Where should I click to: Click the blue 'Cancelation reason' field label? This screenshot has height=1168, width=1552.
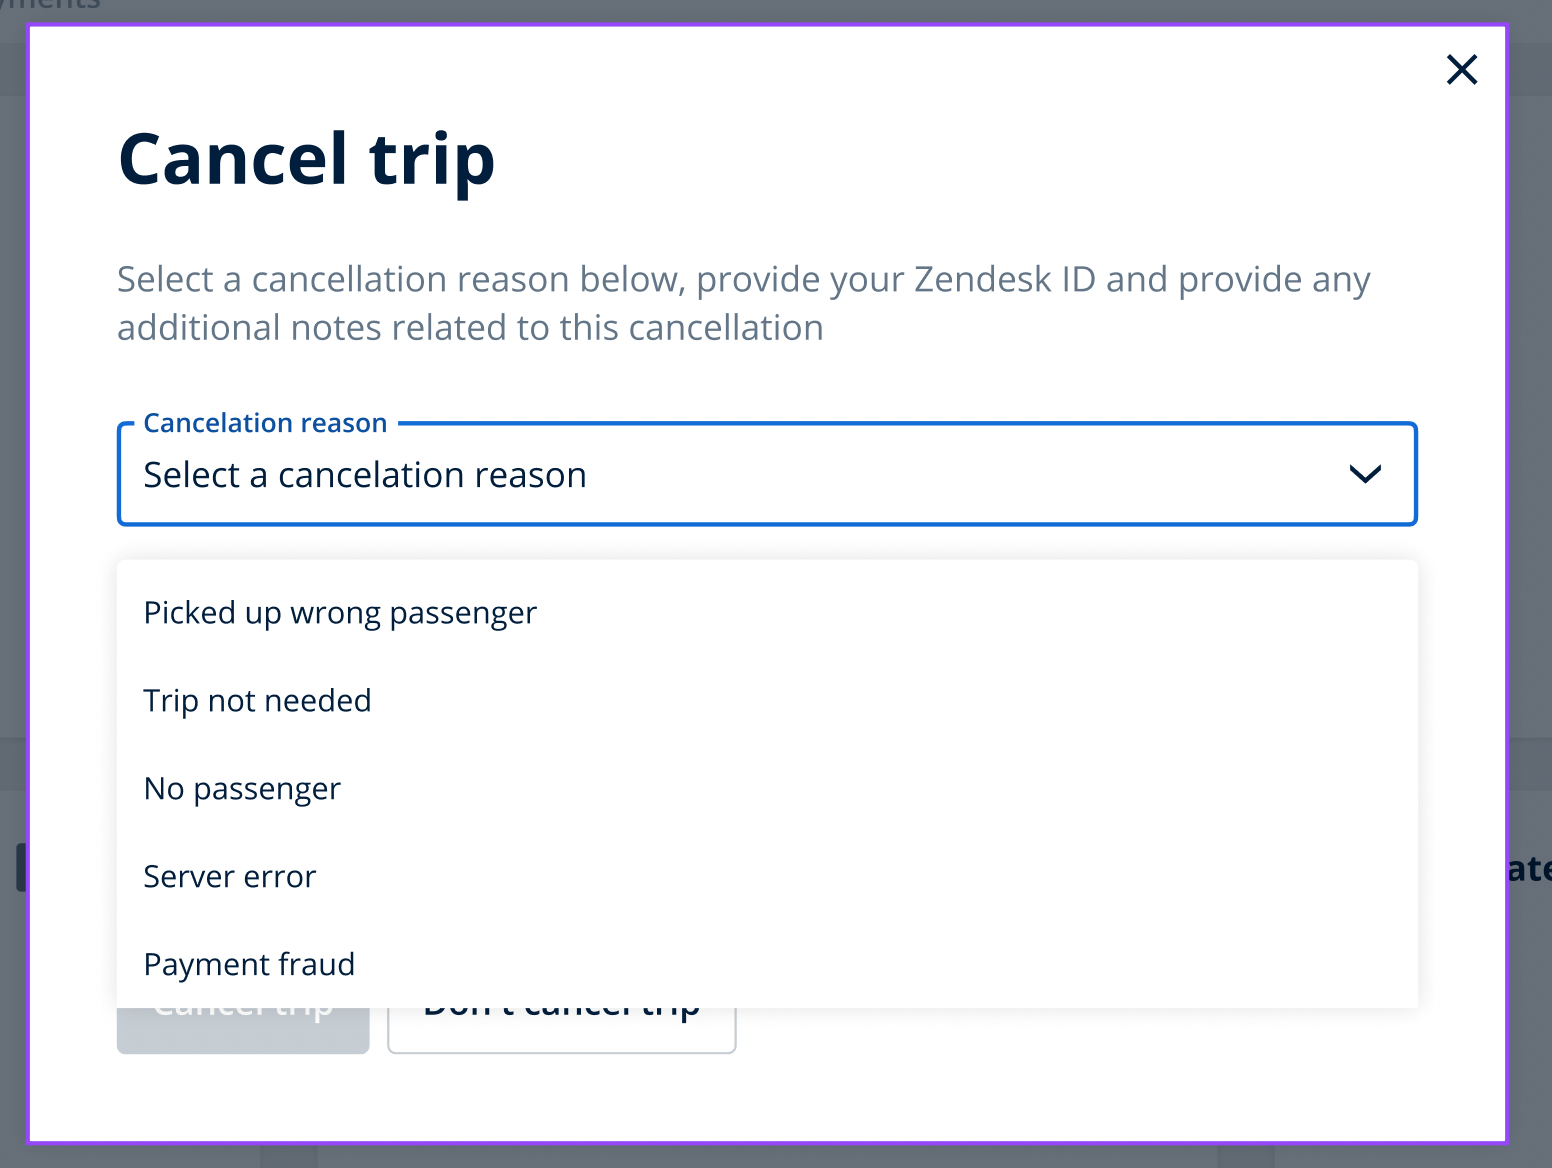click(x=265, y=423)
